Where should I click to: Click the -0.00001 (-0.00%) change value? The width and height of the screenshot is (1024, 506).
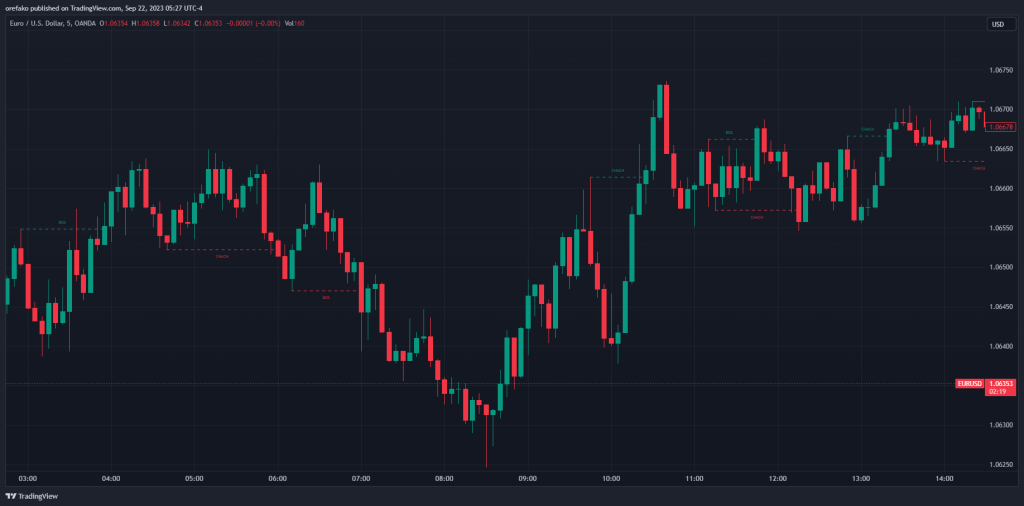click(257, 23)
